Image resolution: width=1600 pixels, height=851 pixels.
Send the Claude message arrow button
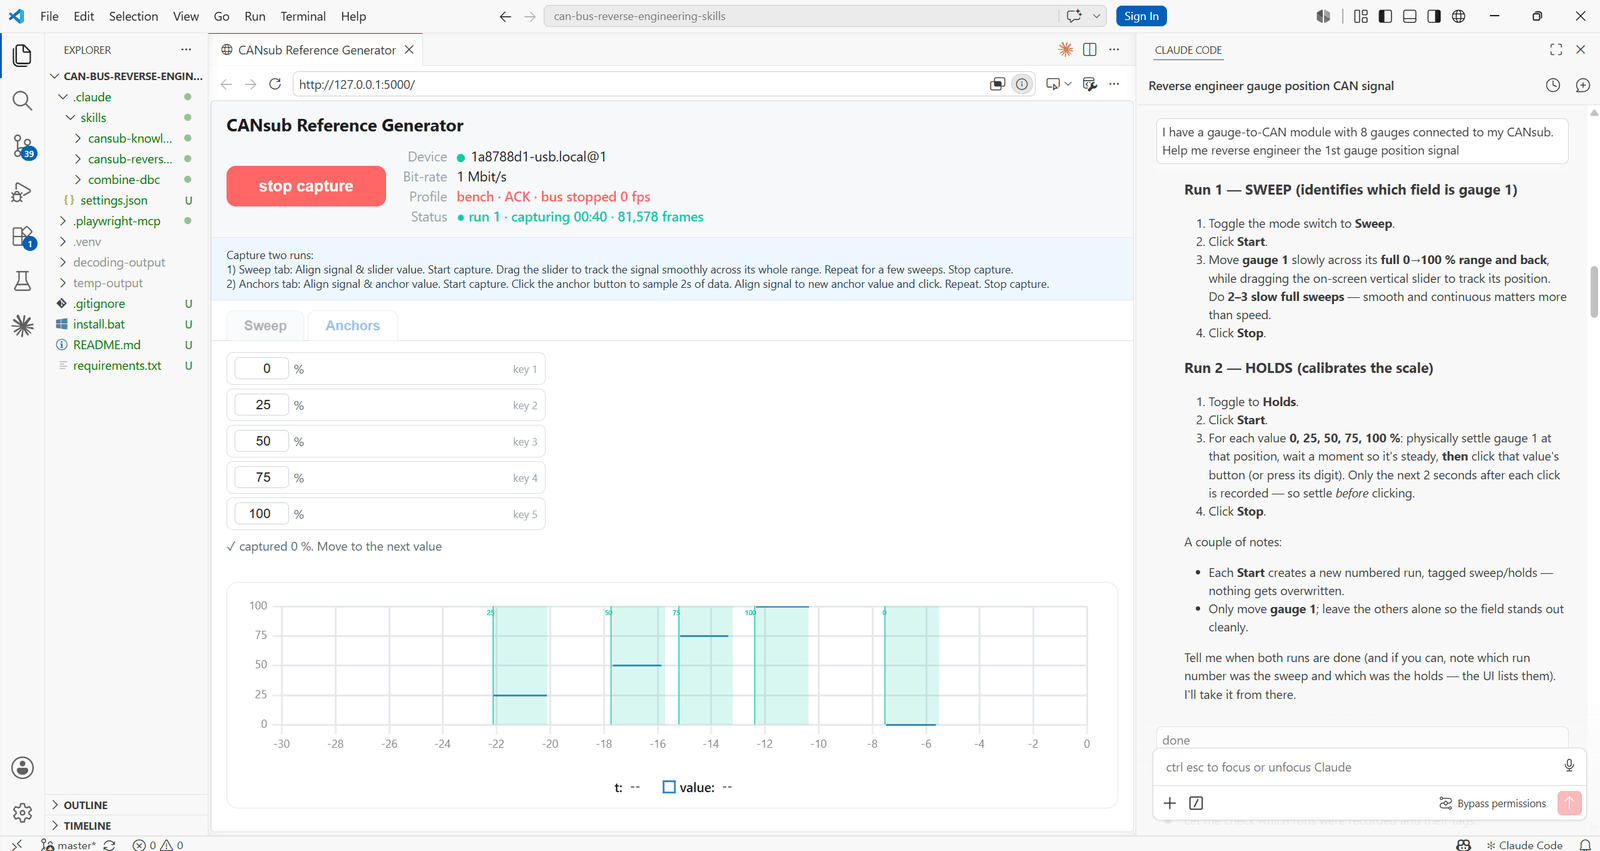coord(1569,803)
